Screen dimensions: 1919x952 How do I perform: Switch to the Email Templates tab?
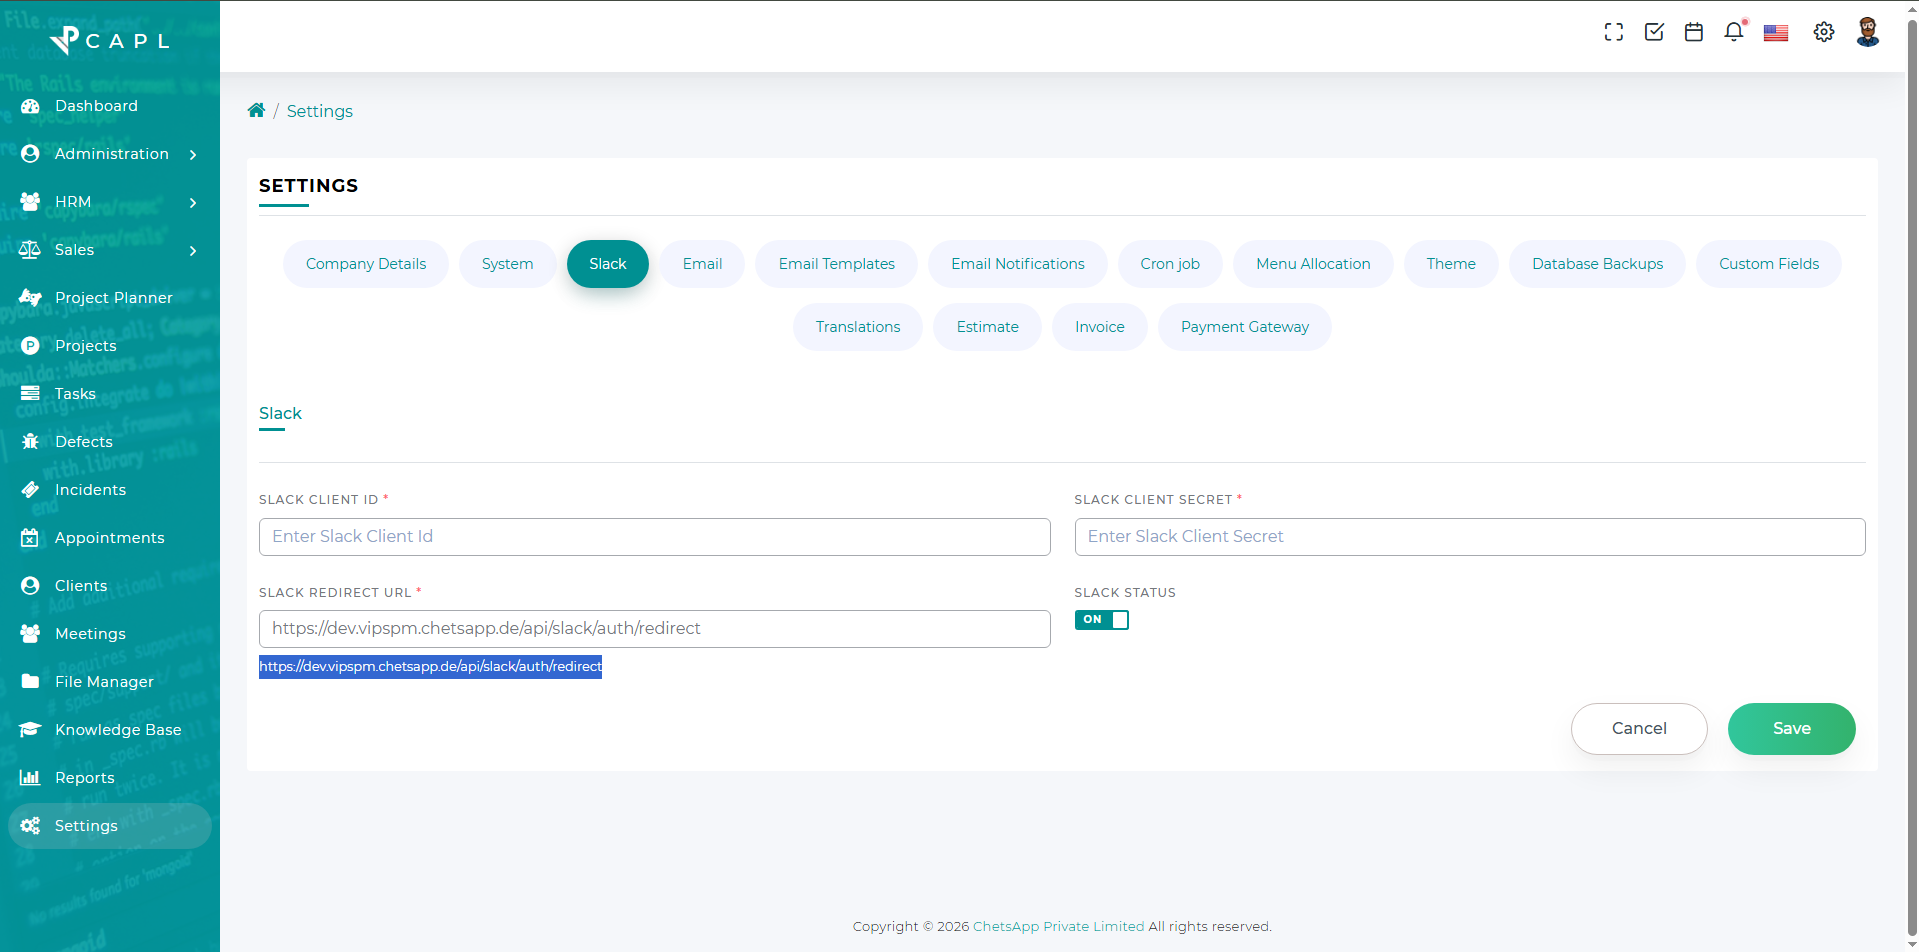pos(836,264)
